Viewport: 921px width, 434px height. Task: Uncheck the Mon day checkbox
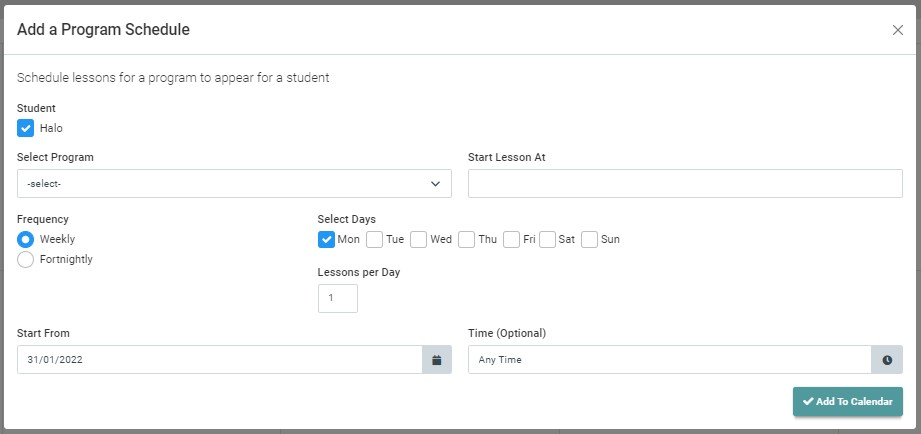(326, 240)
